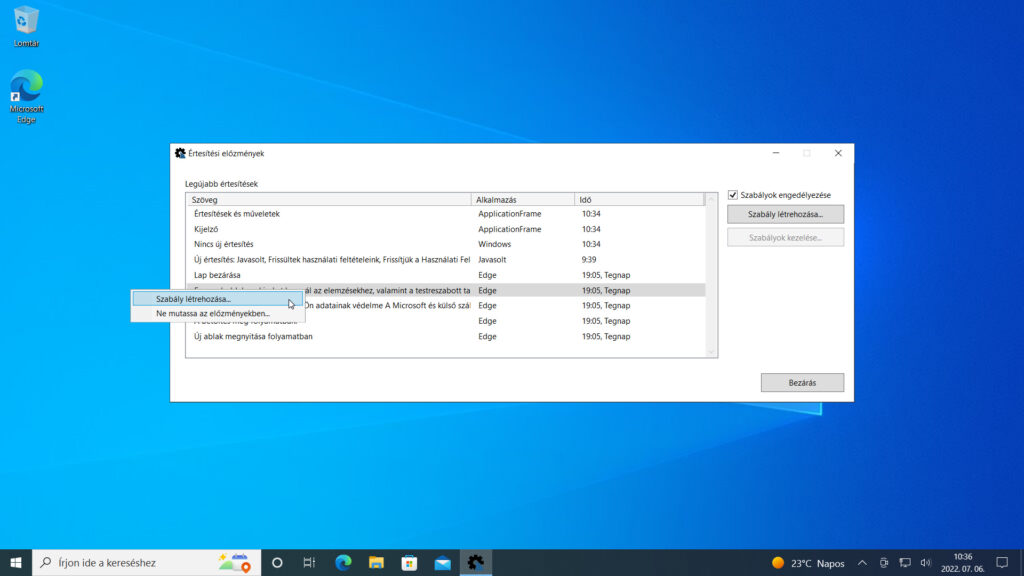Image resolution: width=1024 pixels, height=576 pixels.
Task: Sort by the Alkalmazás column header
Action: 522,200
